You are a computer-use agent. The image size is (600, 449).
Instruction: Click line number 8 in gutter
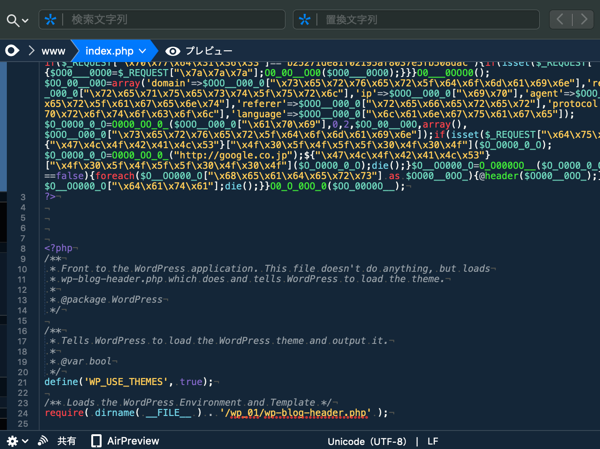click(23, 249)
